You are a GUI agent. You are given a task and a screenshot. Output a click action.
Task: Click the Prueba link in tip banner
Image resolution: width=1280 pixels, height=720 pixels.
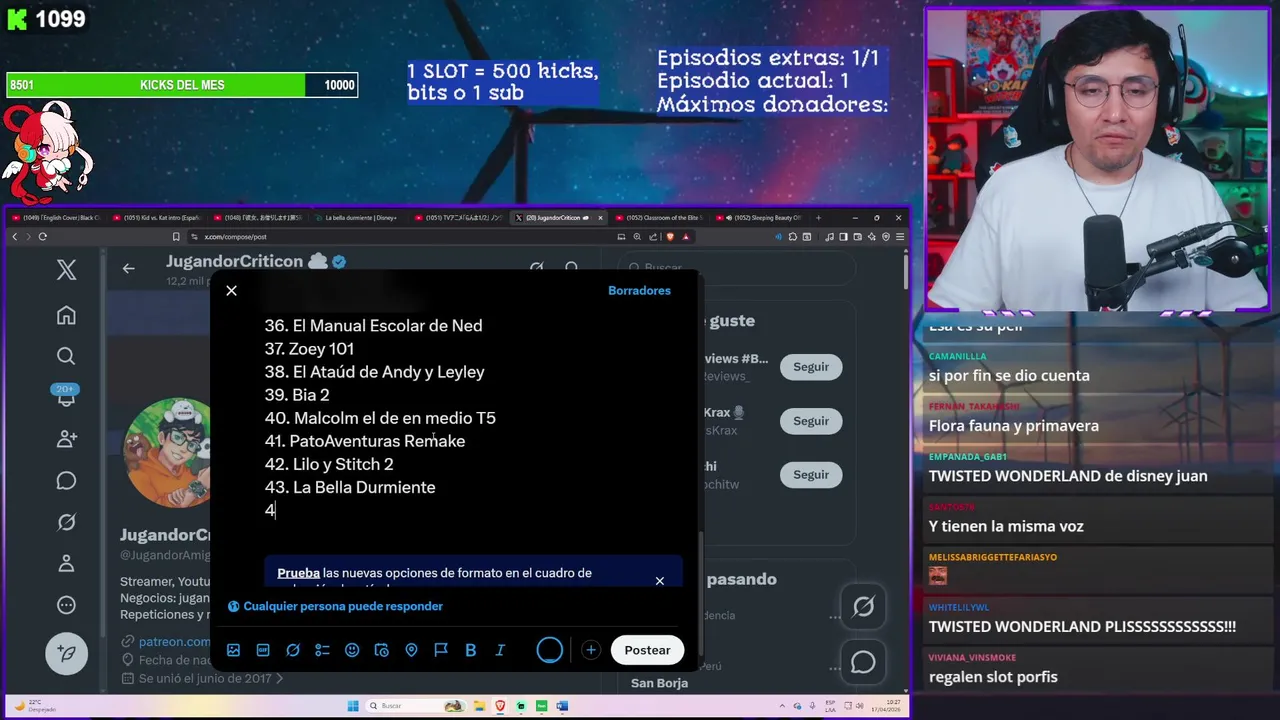298,573
